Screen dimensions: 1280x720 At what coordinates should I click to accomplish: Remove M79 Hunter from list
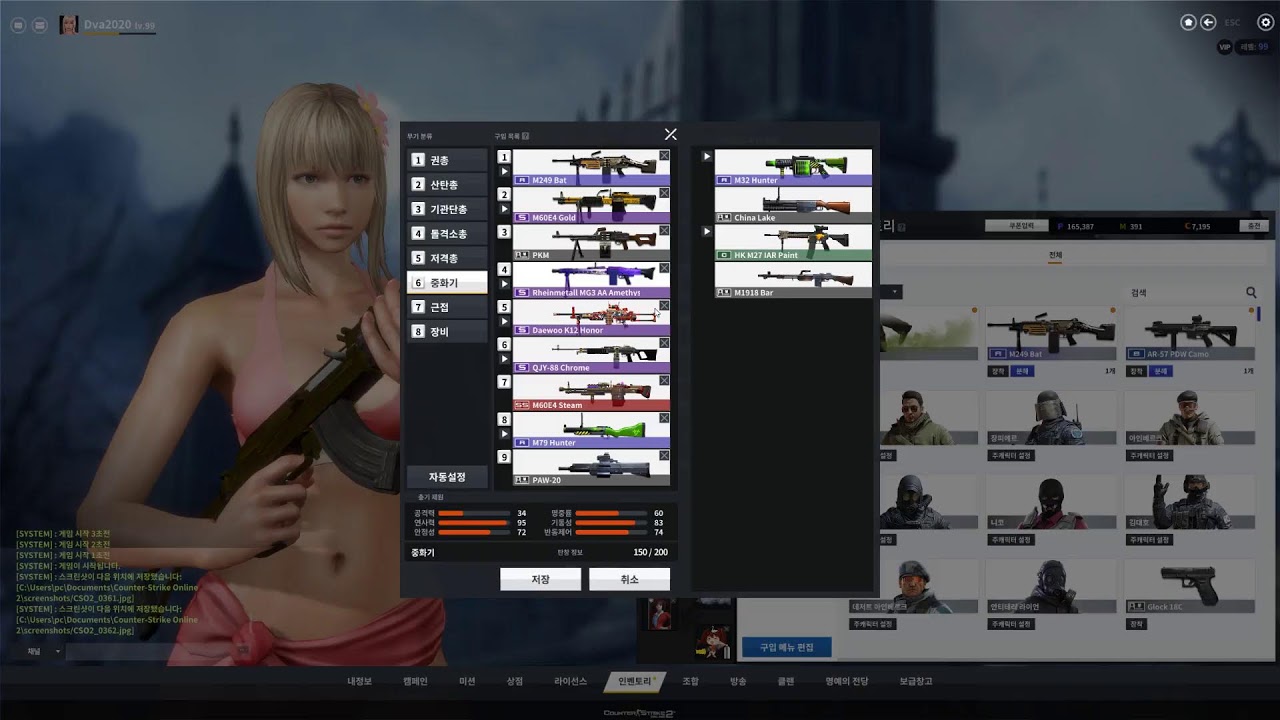tap(664, 418)
